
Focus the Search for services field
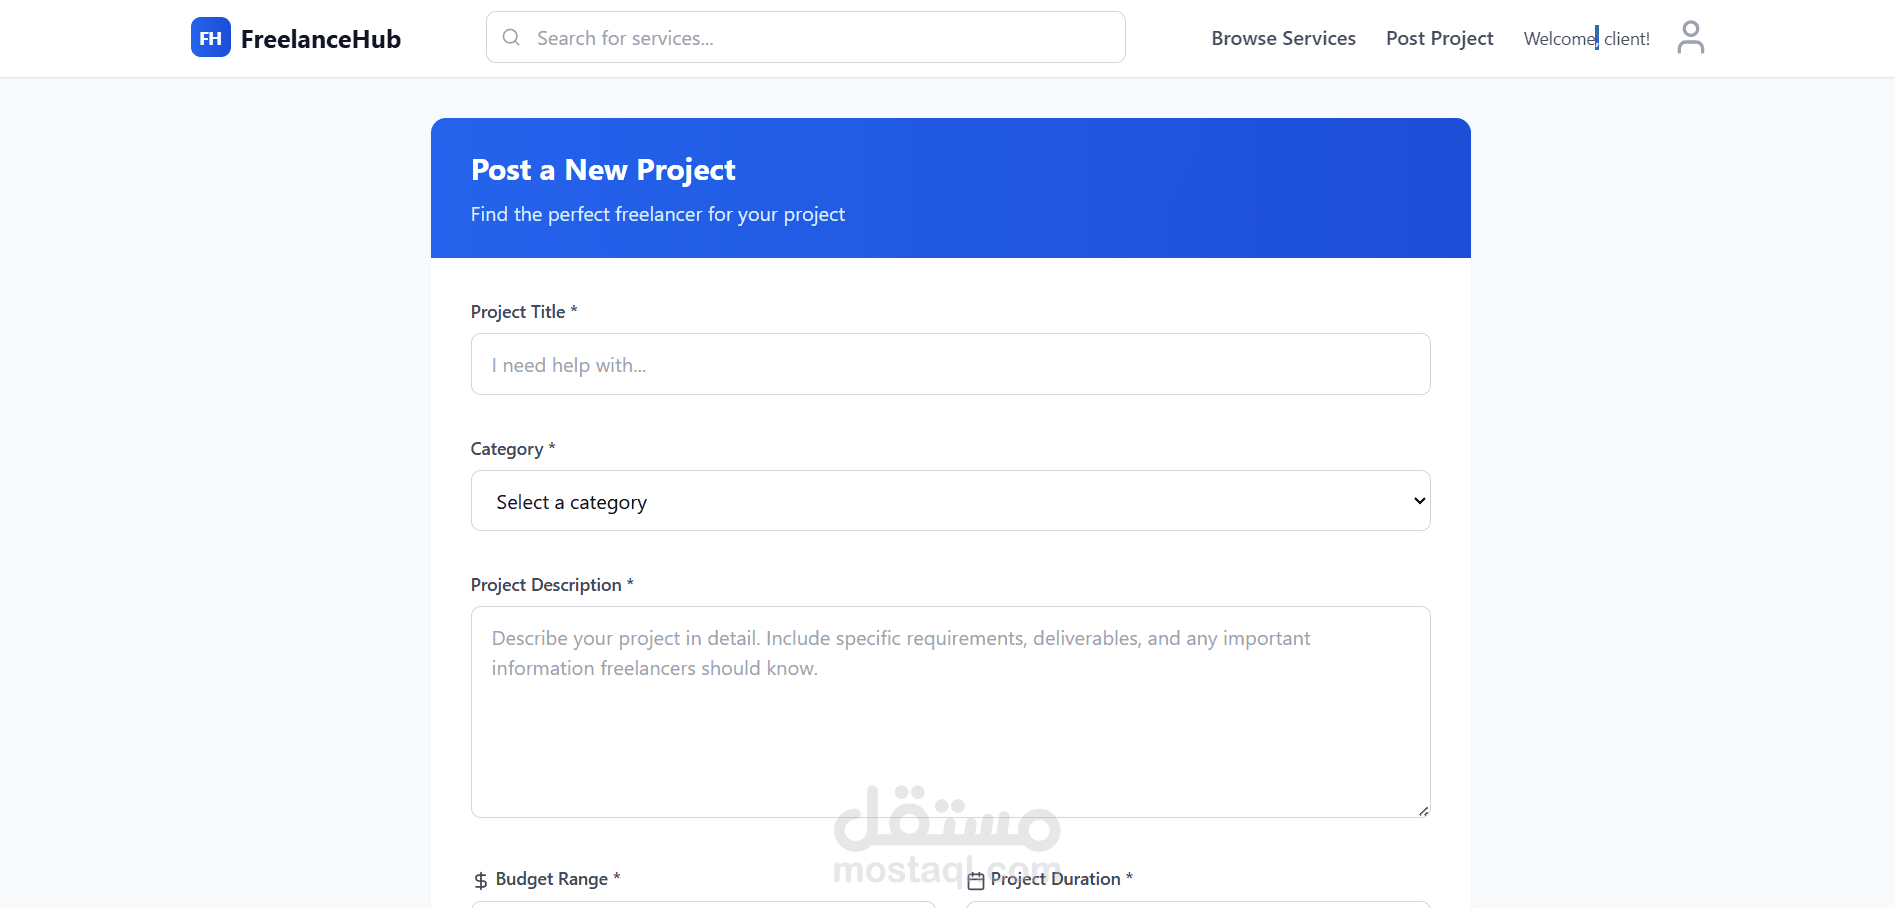805,38
